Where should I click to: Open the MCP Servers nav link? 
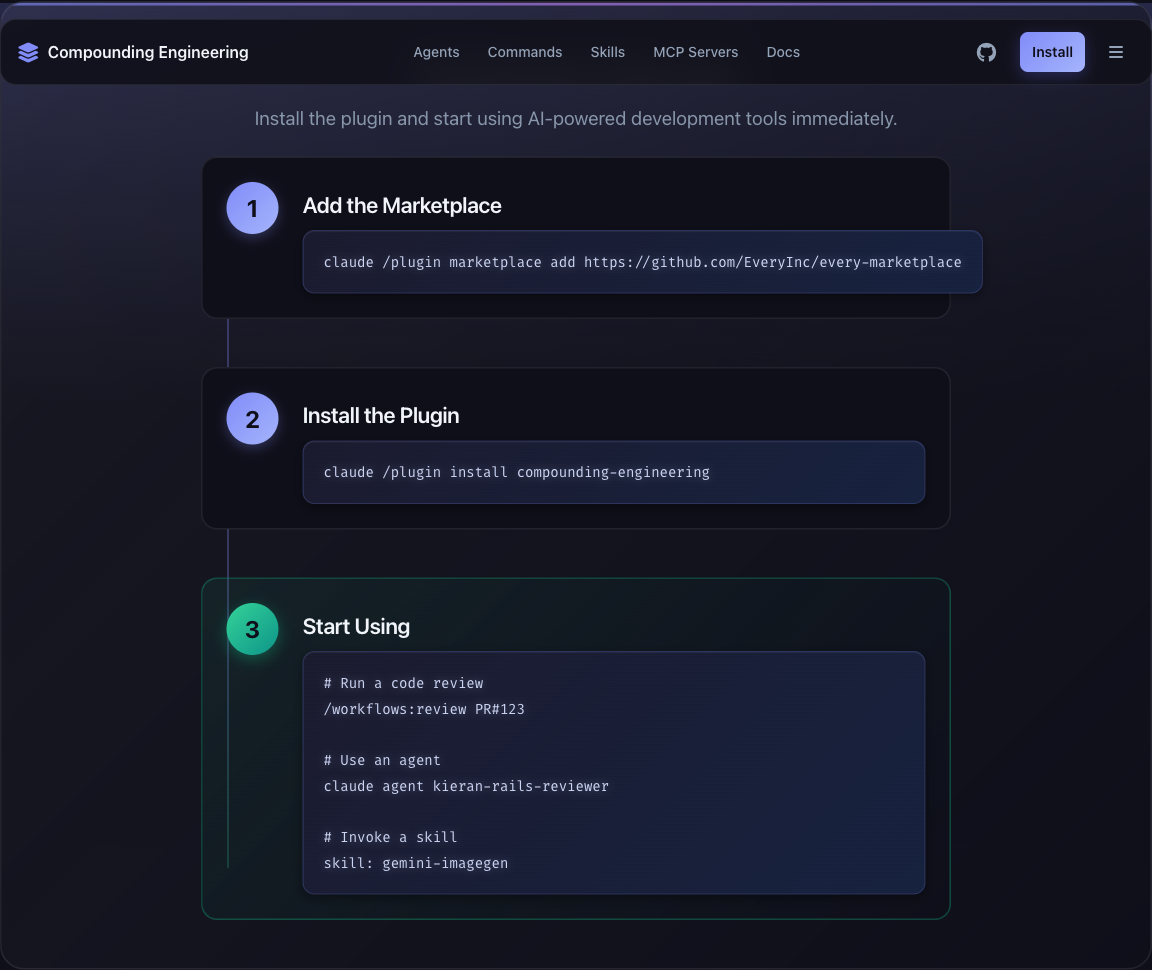695,52
